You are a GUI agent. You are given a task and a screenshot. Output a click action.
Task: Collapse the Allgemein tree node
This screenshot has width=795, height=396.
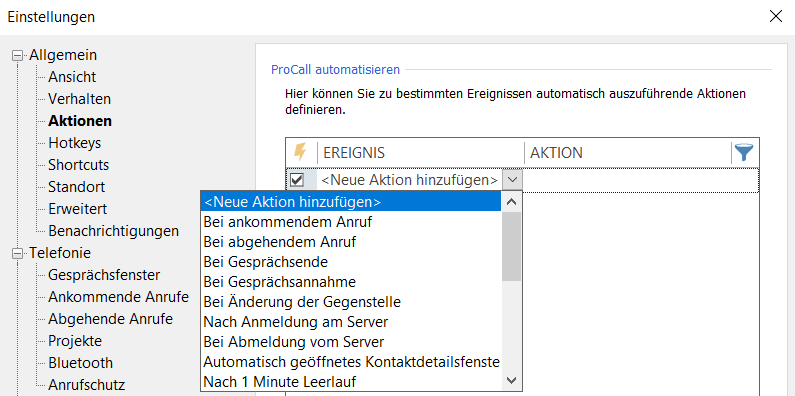[x=18, y=56]
